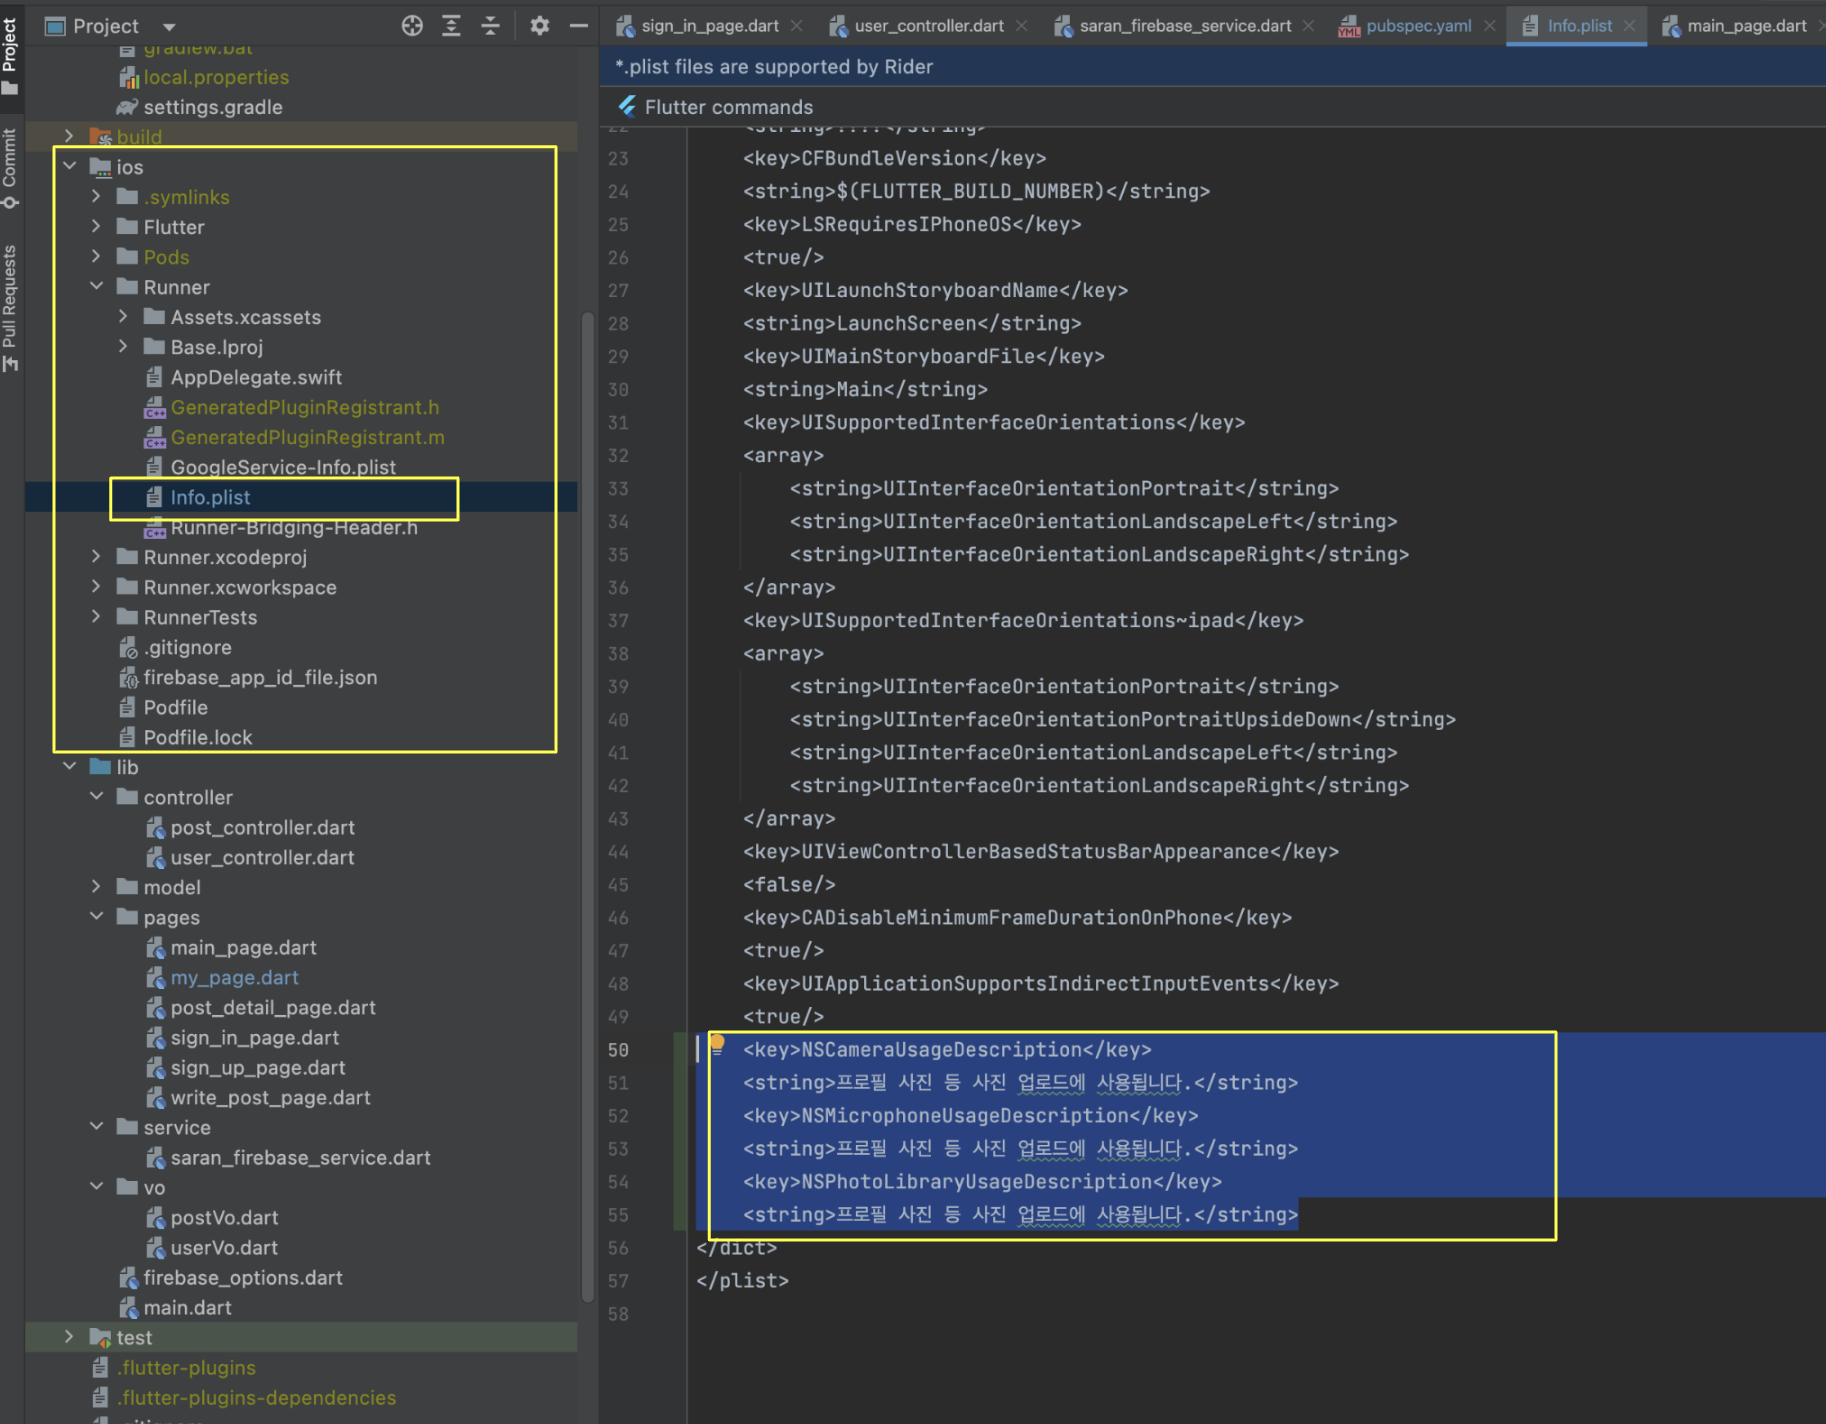
Task: Collapse the ios folder
Action: click(x=69, y=166)
